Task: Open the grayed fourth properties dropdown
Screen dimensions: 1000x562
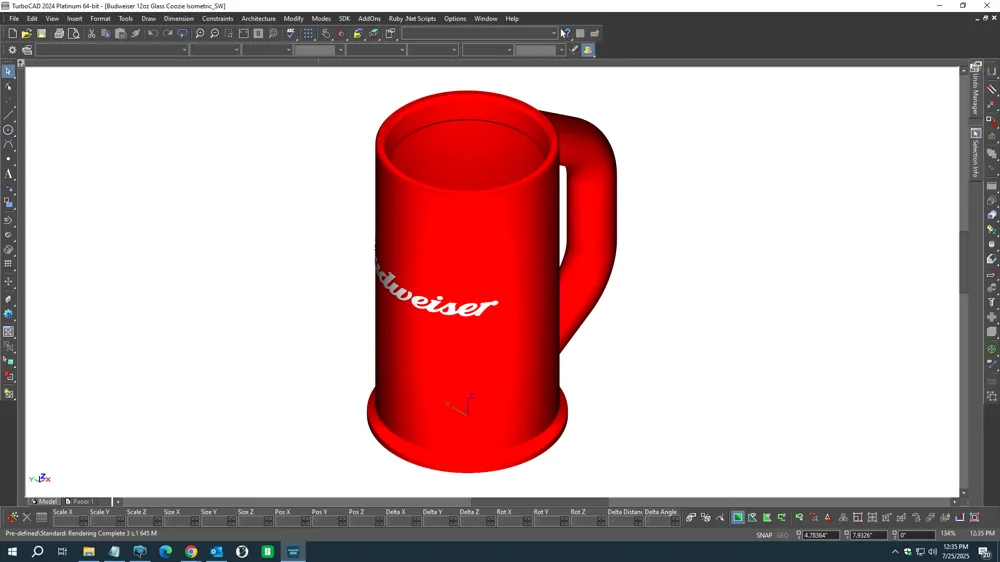Action: tap(319, 50)
